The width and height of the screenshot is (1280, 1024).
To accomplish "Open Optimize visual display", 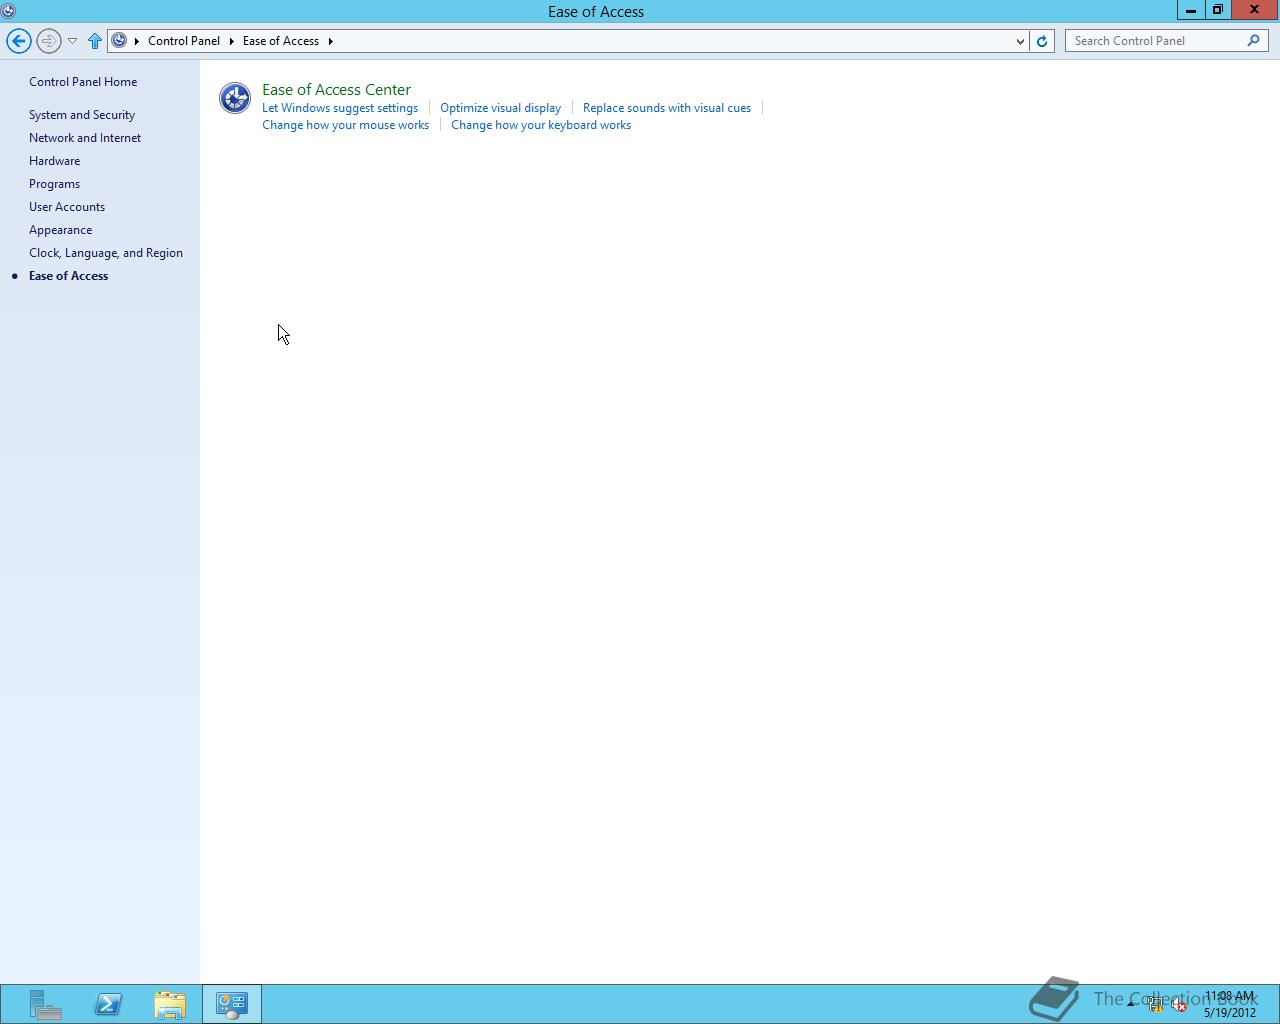I will 500,108.
